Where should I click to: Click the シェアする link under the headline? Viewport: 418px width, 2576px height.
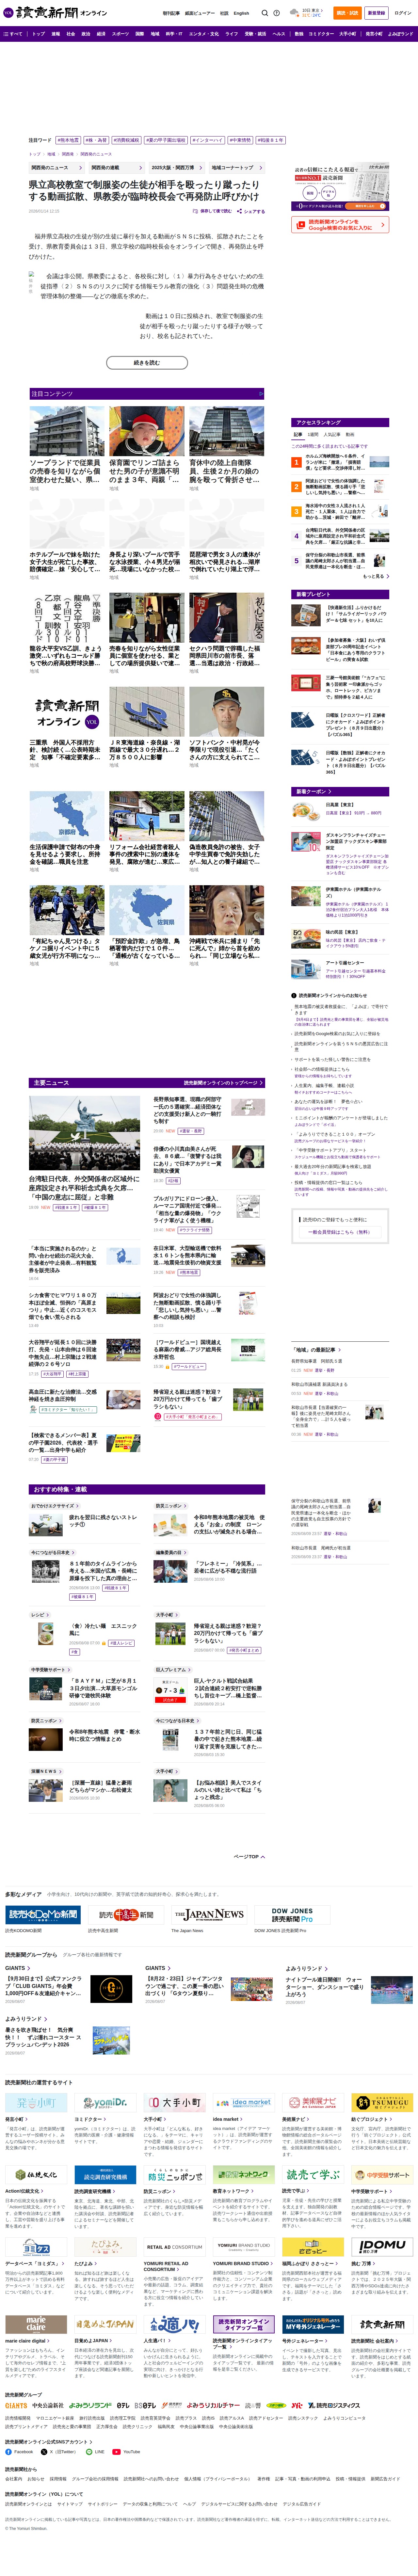click(251, 211)
